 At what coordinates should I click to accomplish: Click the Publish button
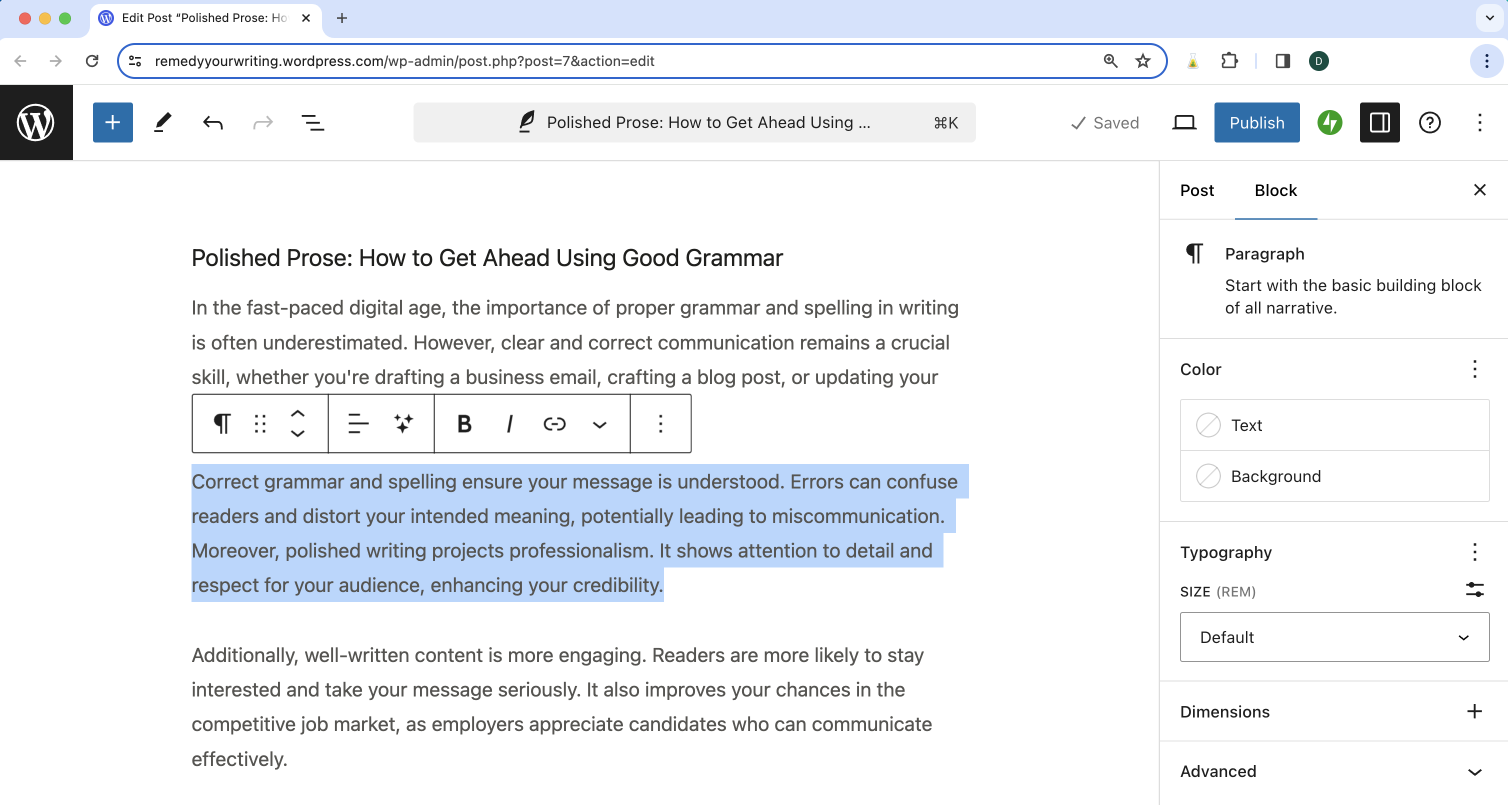click(x=1256, y=122)
